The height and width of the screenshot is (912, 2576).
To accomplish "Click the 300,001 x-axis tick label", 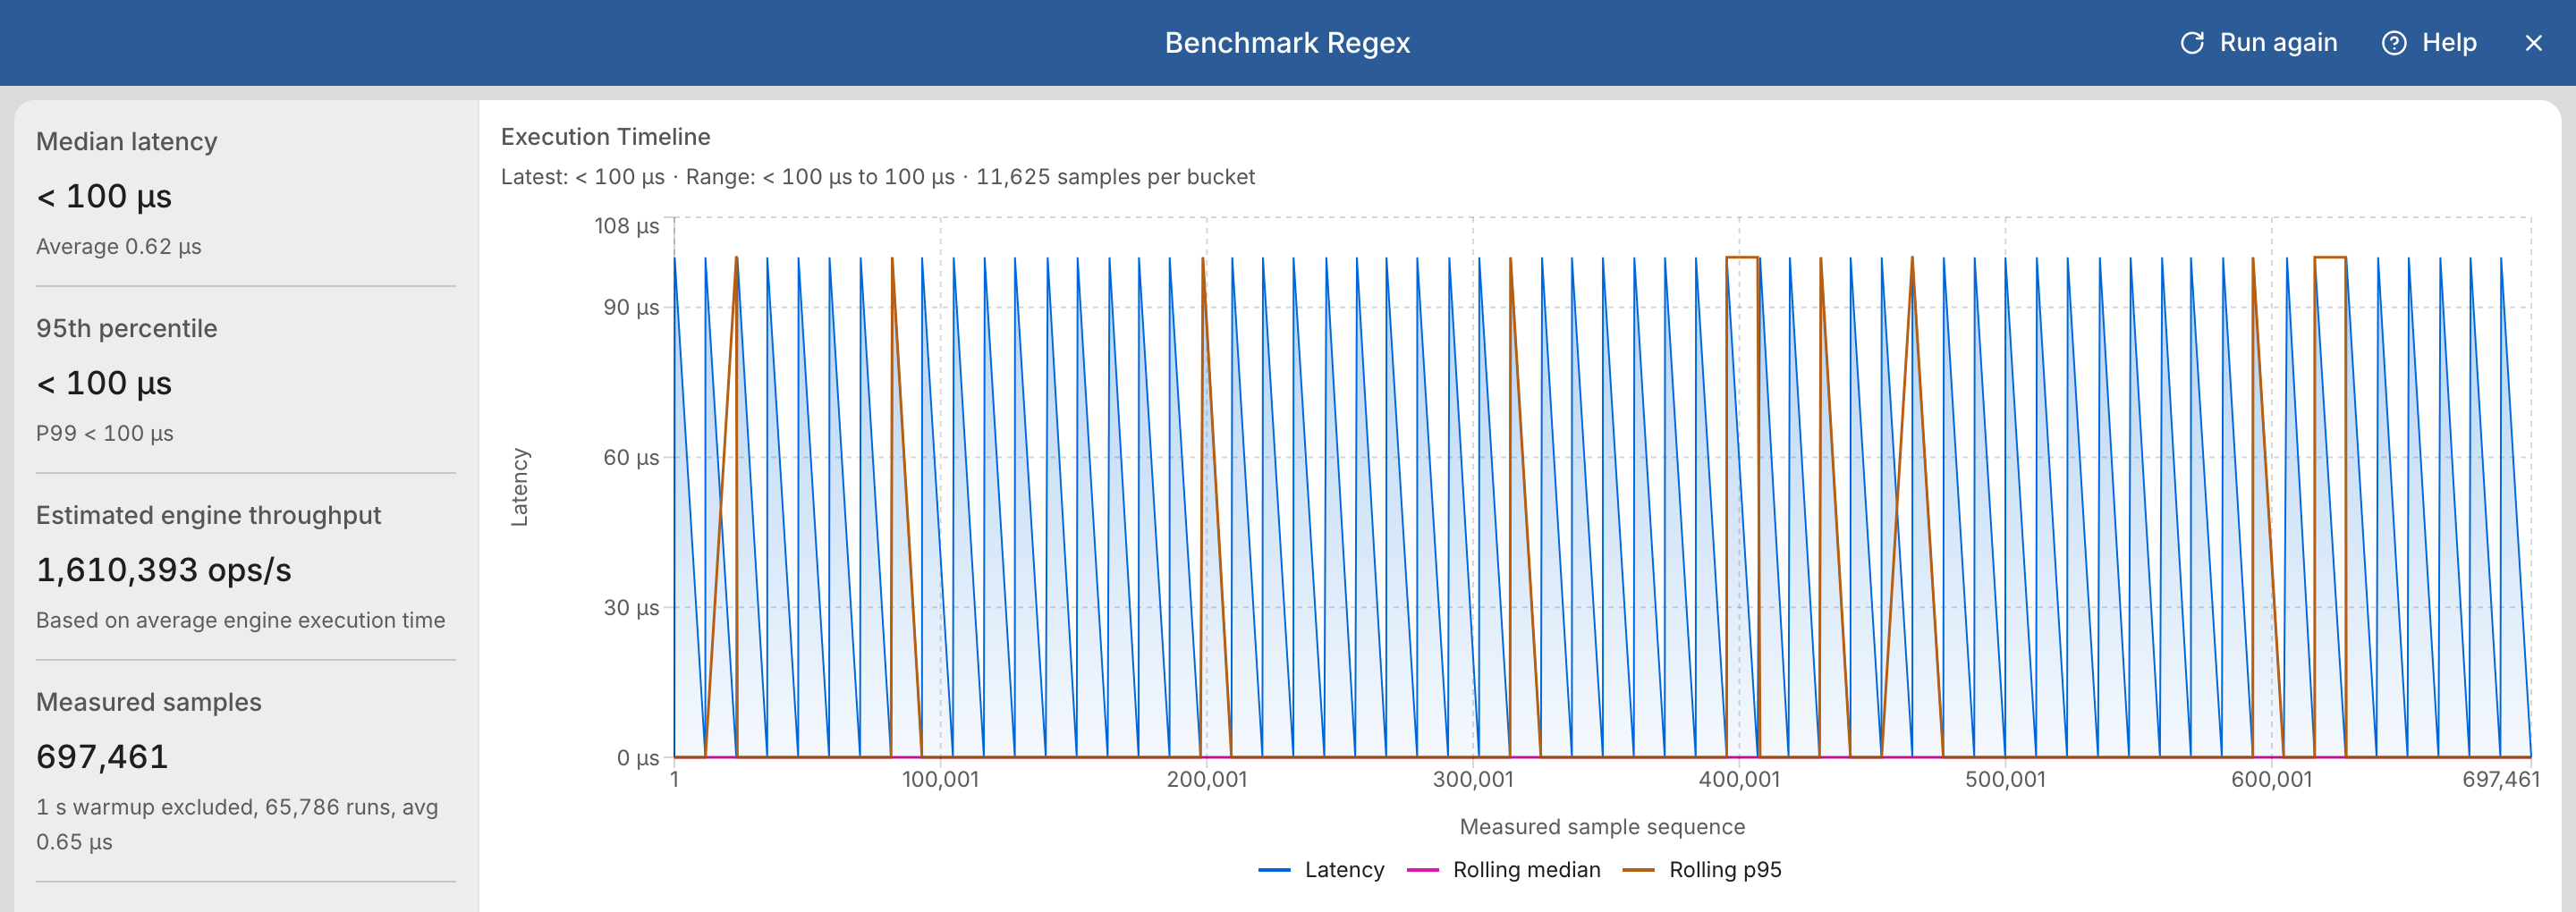I will pyautogui.click(x=1473, y=779).
